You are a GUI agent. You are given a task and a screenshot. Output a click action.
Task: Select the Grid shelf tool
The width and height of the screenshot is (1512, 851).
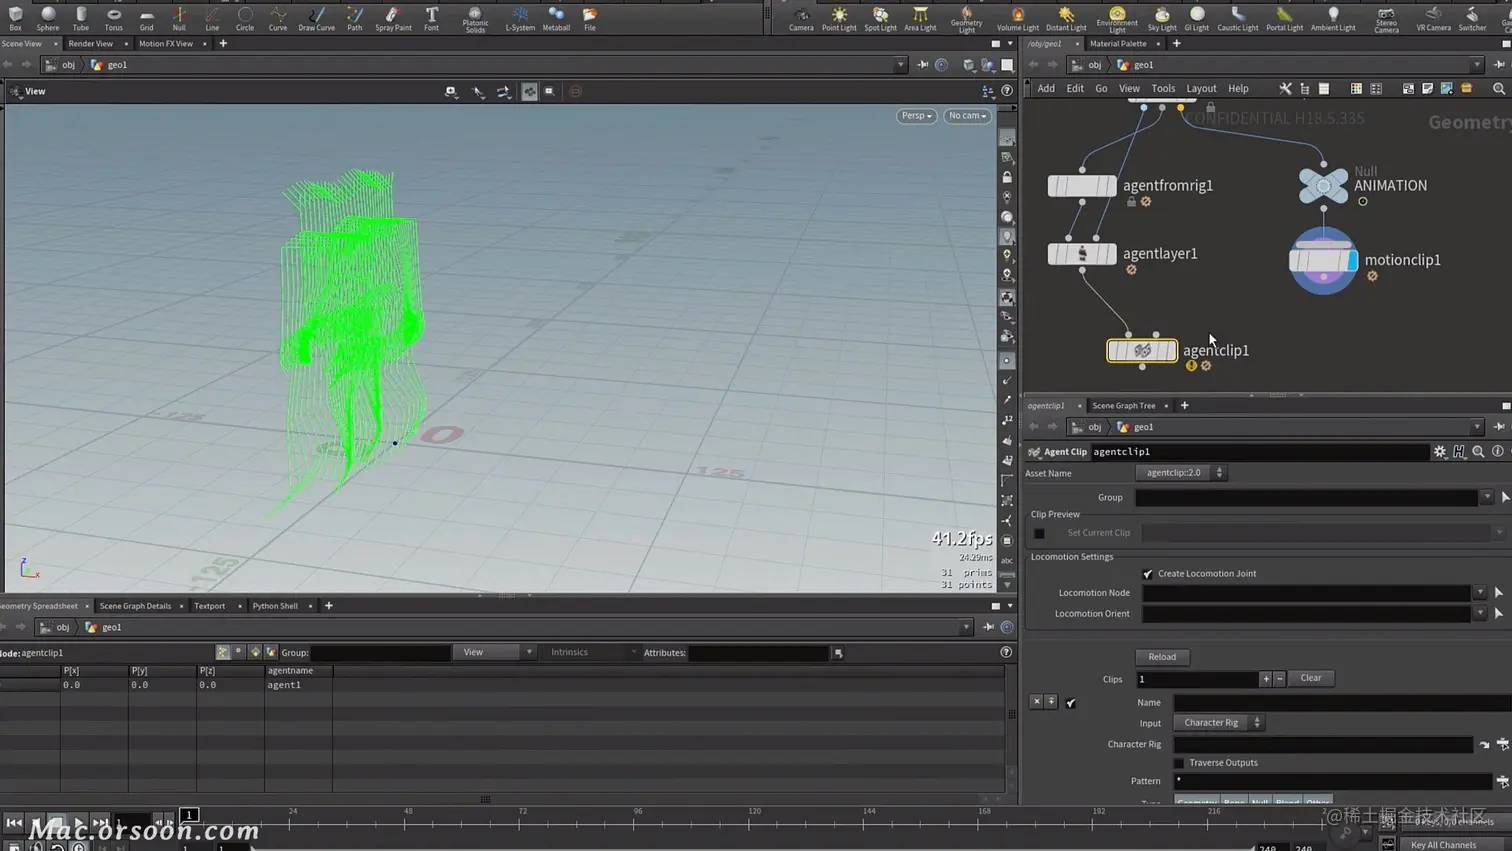coord(147,18)
